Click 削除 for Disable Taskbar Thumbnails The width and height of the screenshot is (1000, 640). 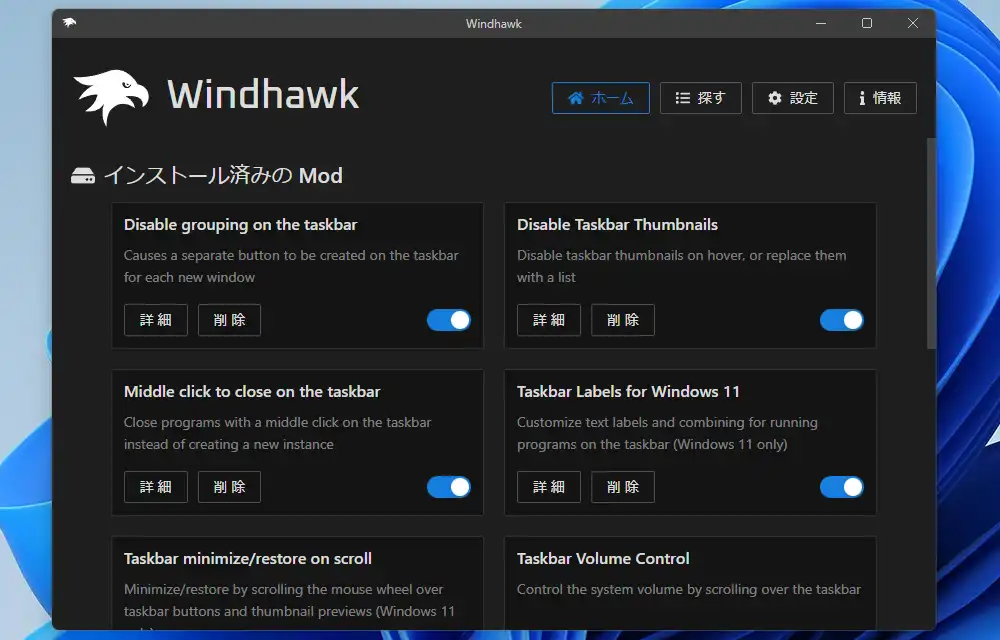coord(623,320)
